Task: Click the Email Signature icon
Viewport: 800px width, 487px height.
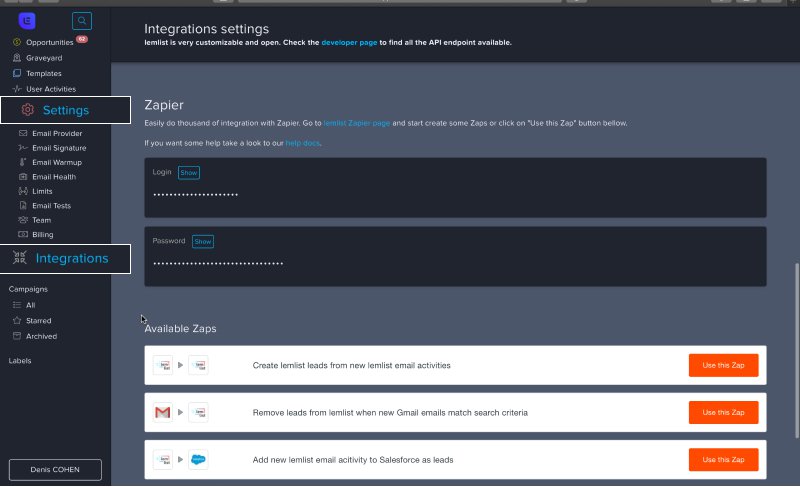Action: pos(23,148)
